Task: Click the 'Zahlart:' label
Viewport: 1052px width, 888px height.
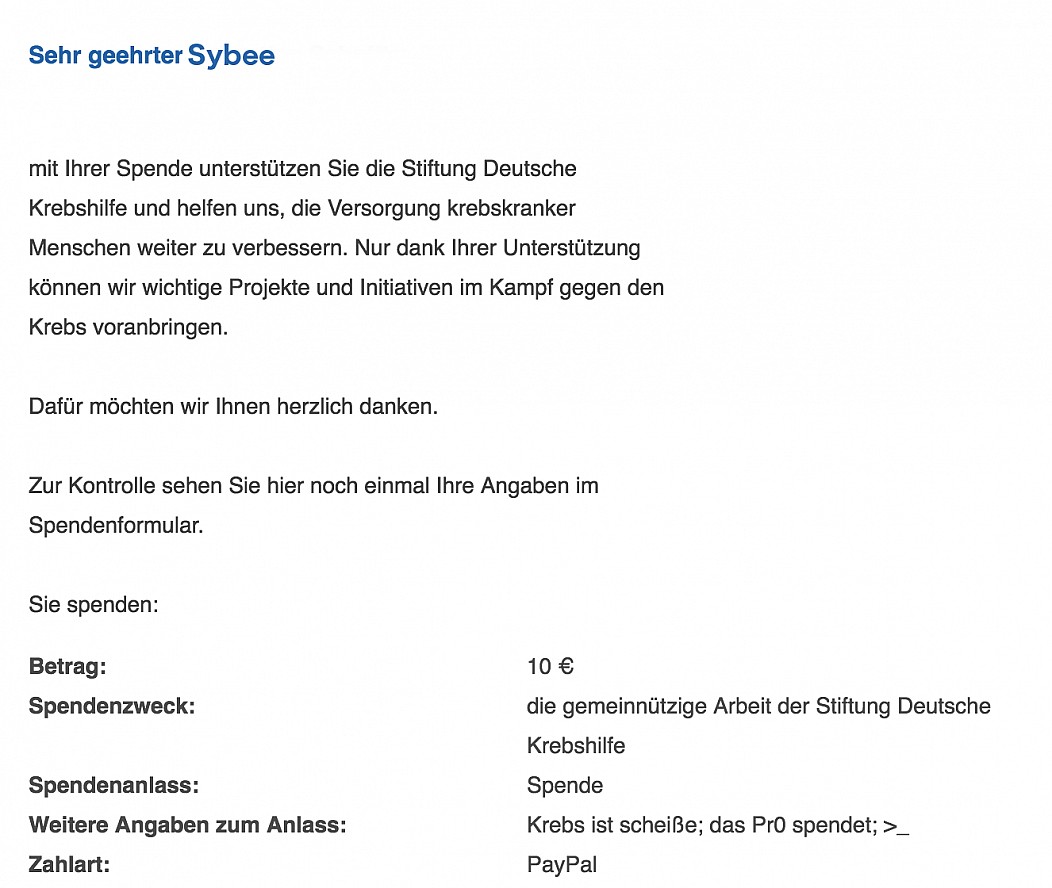Action: [69, 865]
